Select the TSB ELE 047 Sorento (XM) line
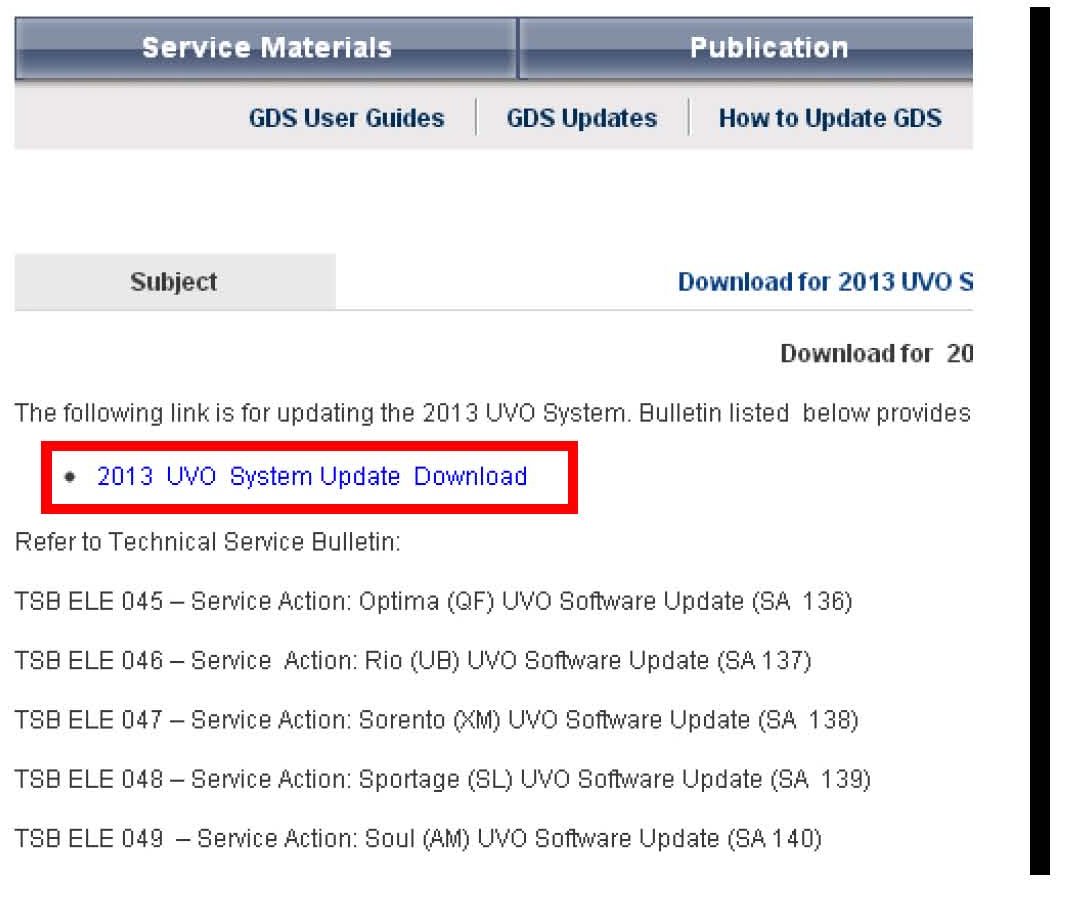Image resolution: width=1065 pixels, height=897 pixels. coord(436,719)
